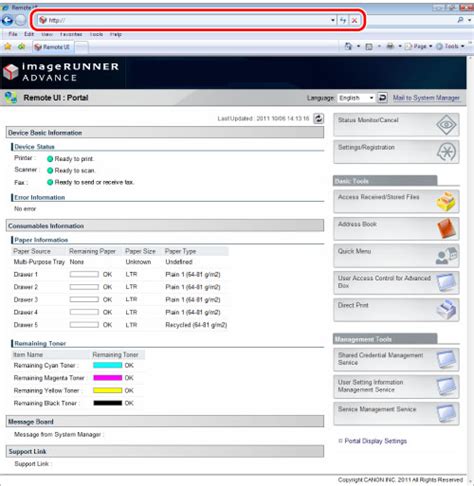Viewport: 474px width, 486px height.
Task: Apply language change with the switch icon
Action: pos(382,98)
